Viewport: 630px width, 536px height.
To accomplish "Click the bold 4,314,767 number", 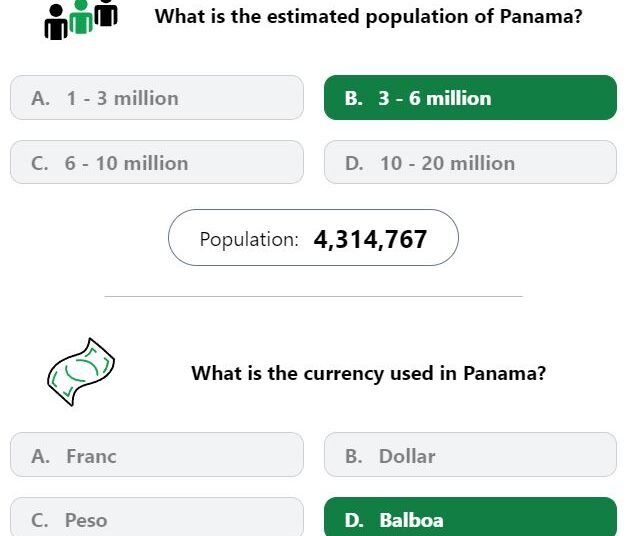I will coord(370,239).
